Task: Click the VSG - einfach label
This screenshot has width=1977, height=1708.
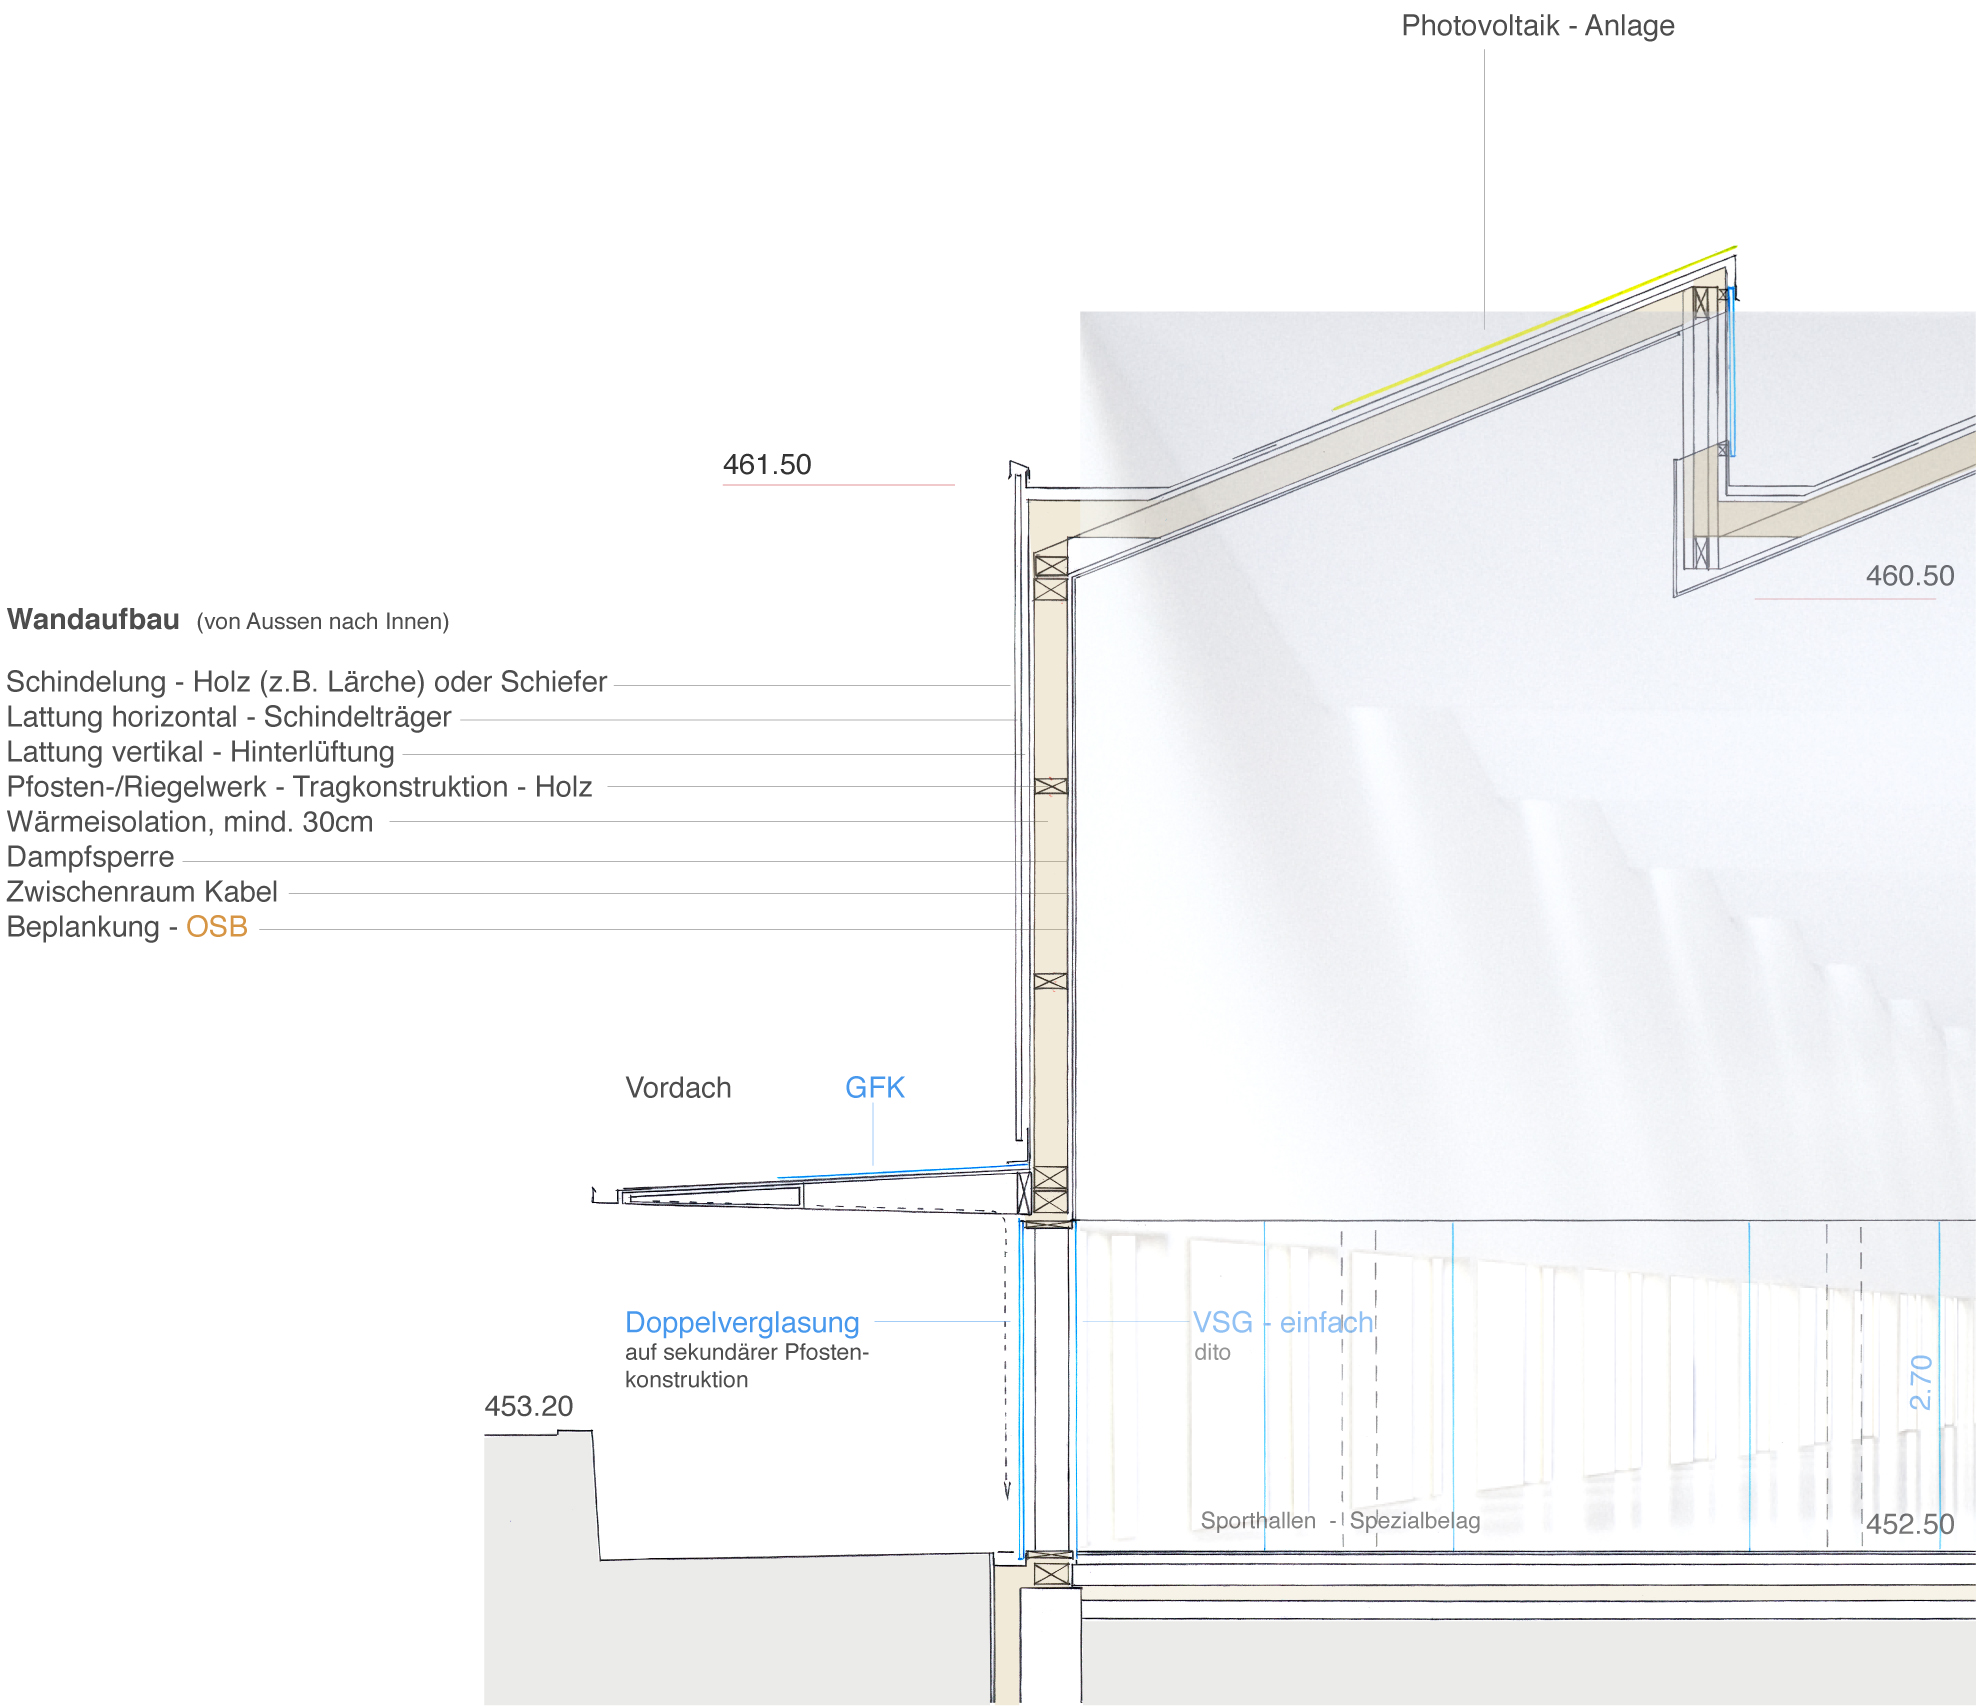Action: click(1283, 1323)
